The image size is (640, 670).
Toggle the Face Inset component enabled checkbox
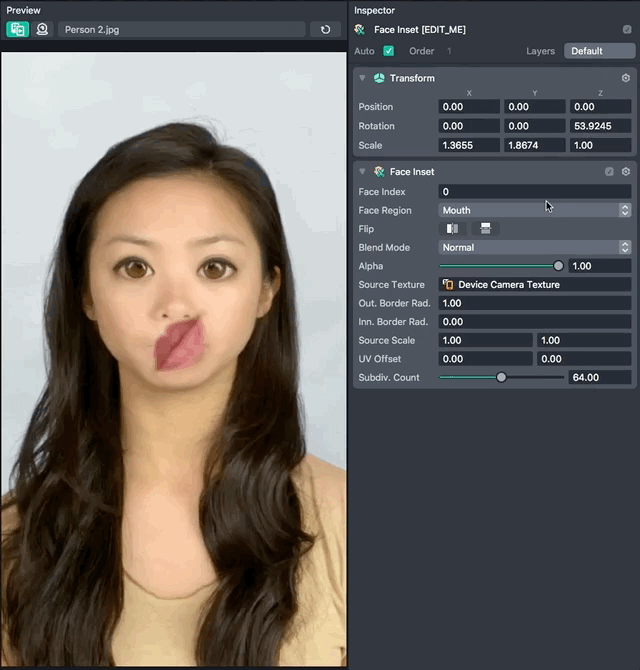[609, 172]
